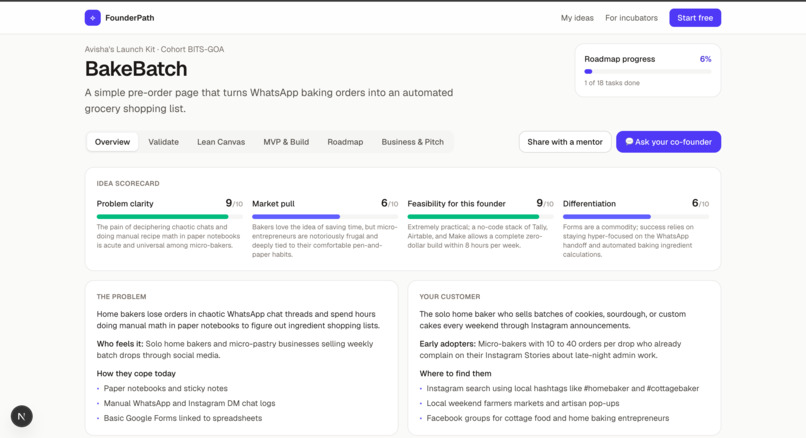
Task: Open the Overview tab
Action: click(113, 142)
